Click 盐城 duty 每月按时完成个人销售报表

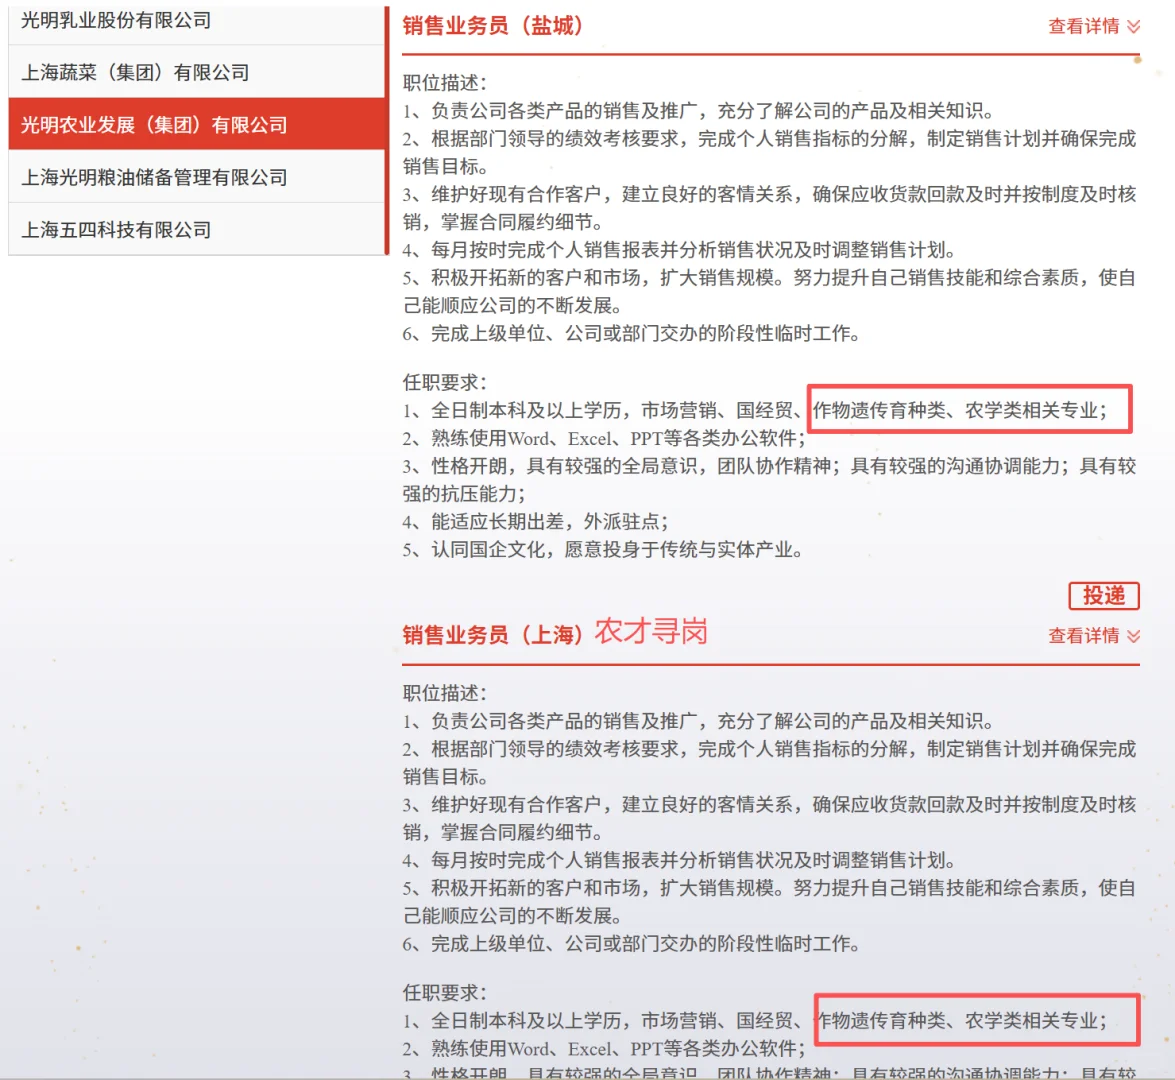pyautogui.click(x=679, y=250)
